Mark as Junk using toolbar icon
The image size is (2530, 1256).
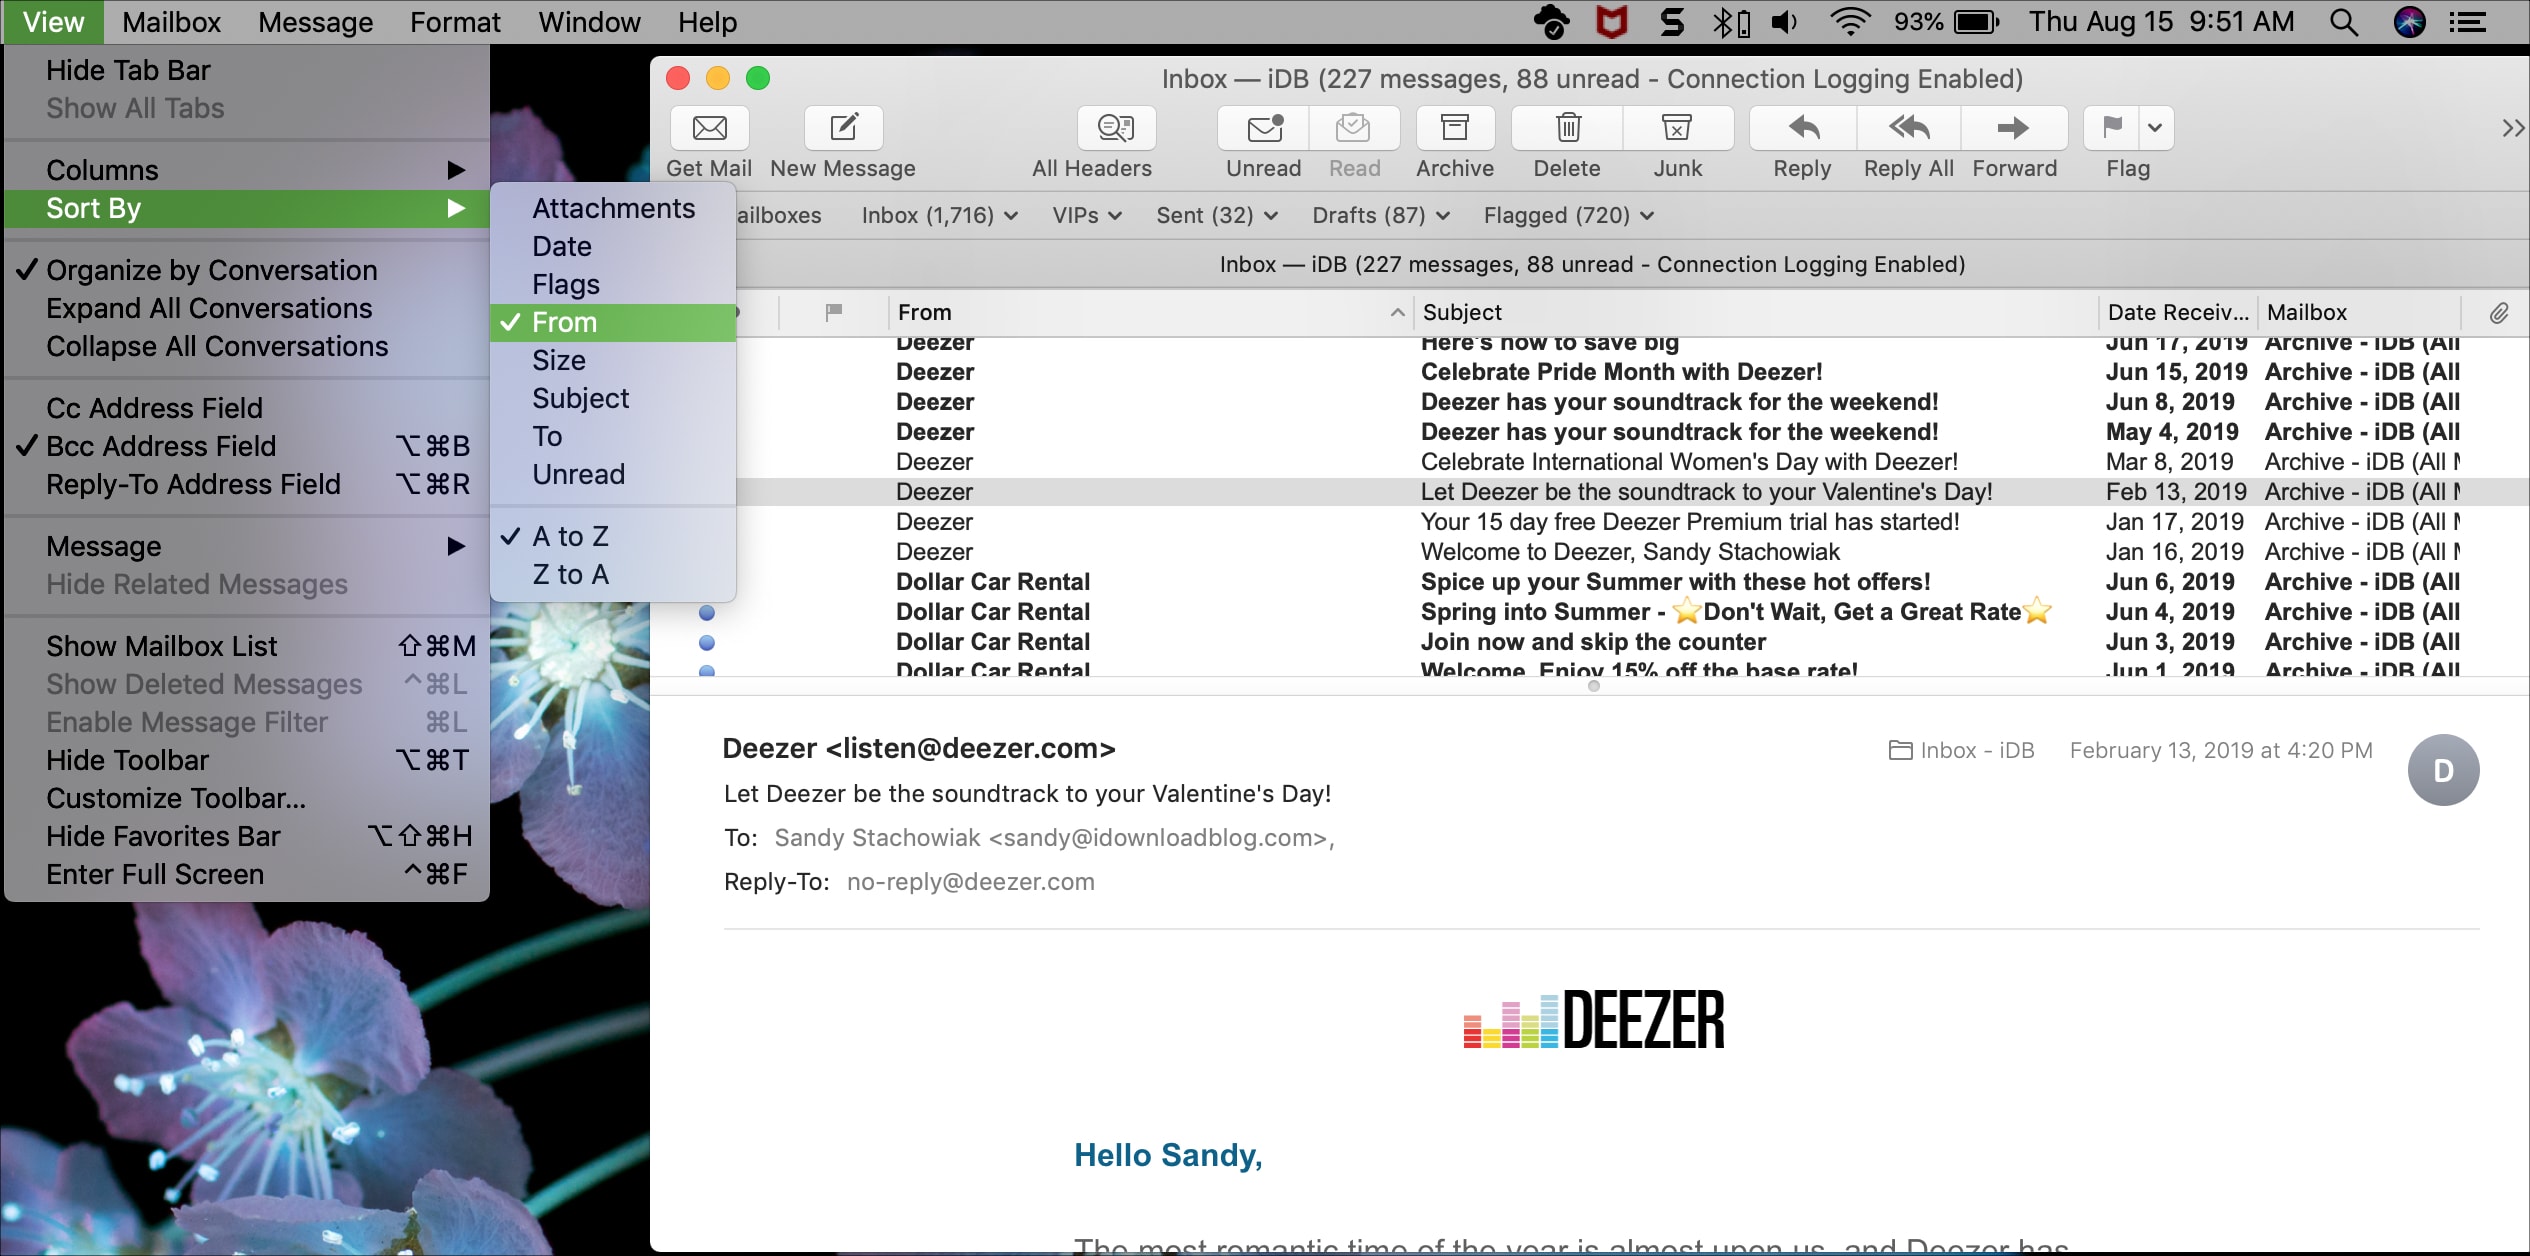coord(1677,128)
